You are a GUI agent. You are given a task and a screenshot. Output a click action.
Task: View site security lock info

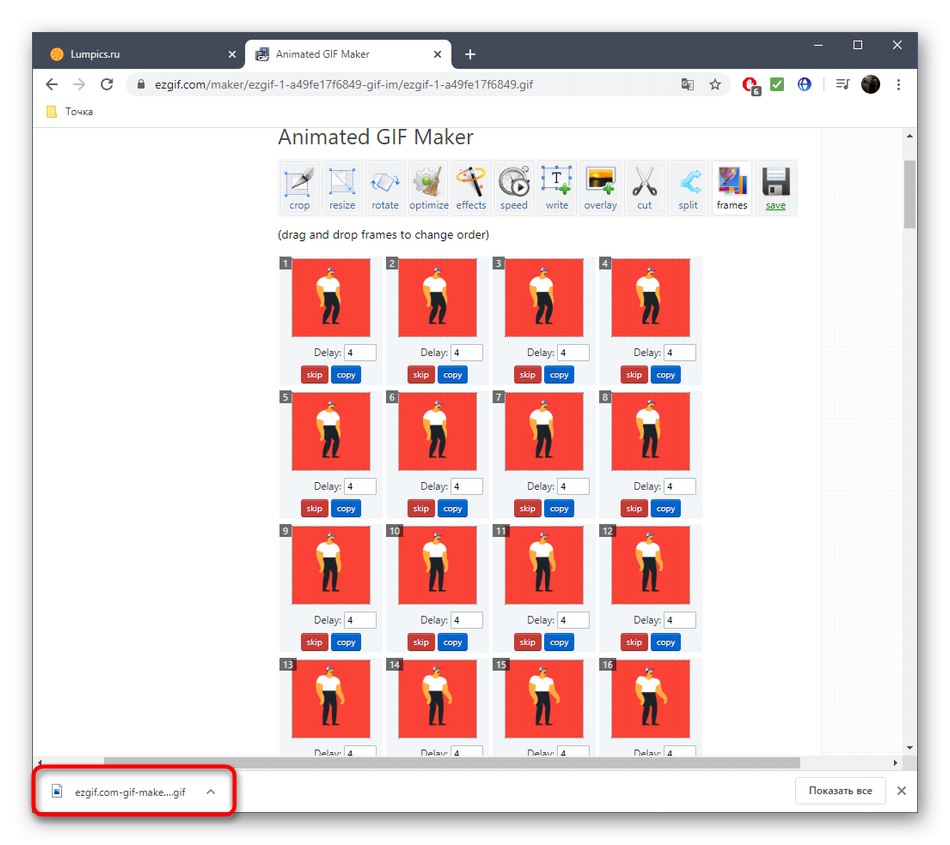point(141,84)
